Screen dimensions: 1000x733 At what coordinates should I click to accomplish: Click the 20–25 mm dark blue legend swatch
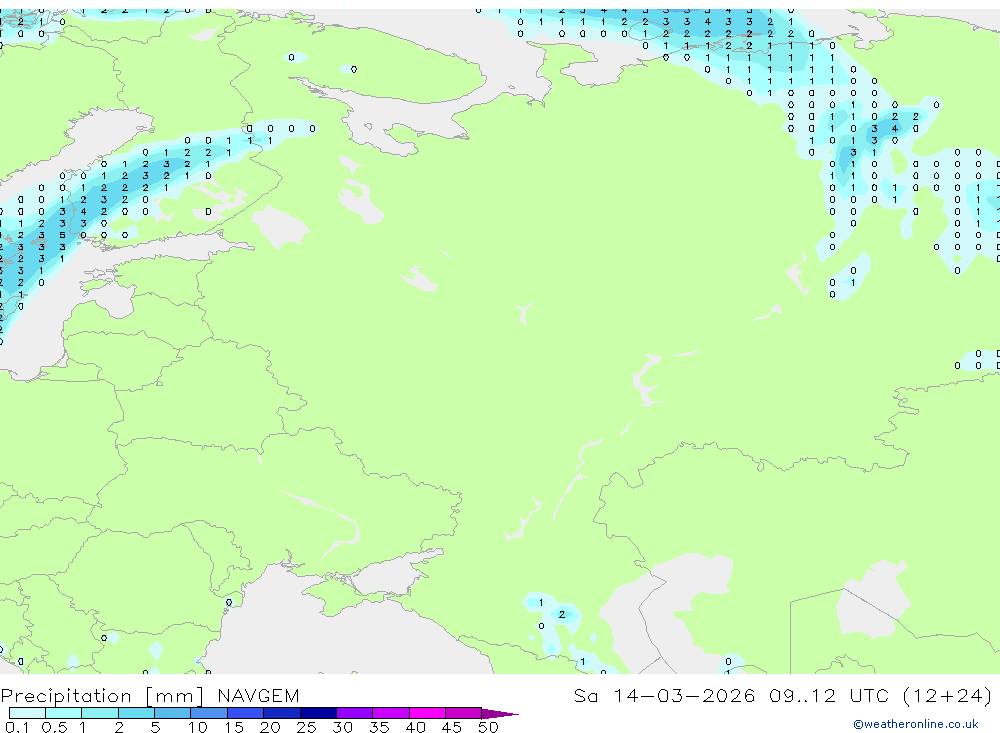(282, 713)
